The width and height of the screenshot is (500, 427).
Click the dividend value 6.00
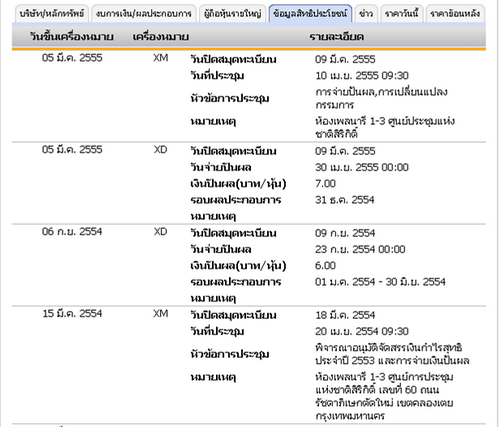325,266
